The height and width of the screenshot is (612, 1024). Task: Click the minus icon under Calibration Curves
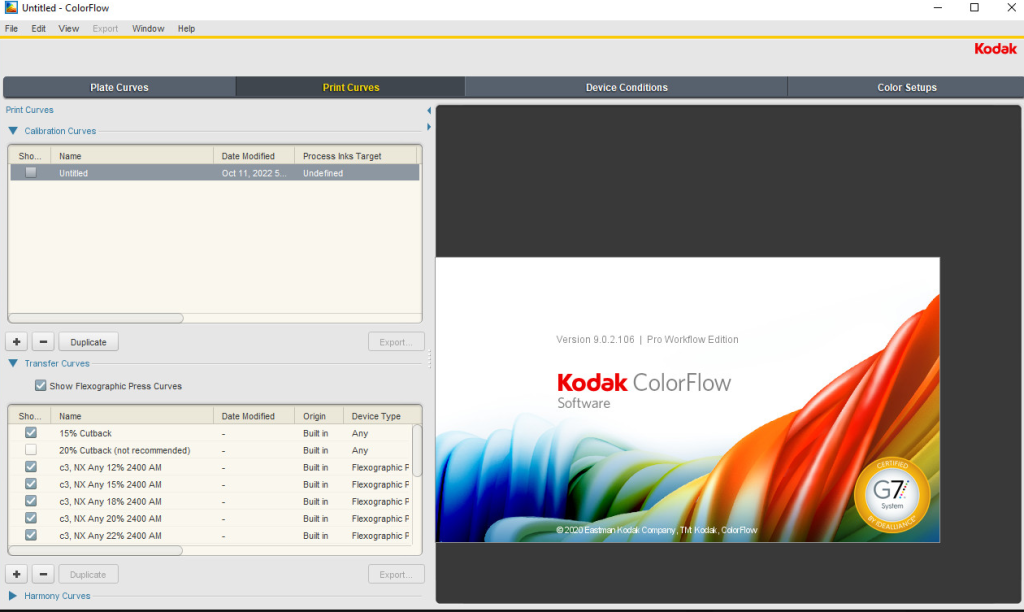click(42, 342)
